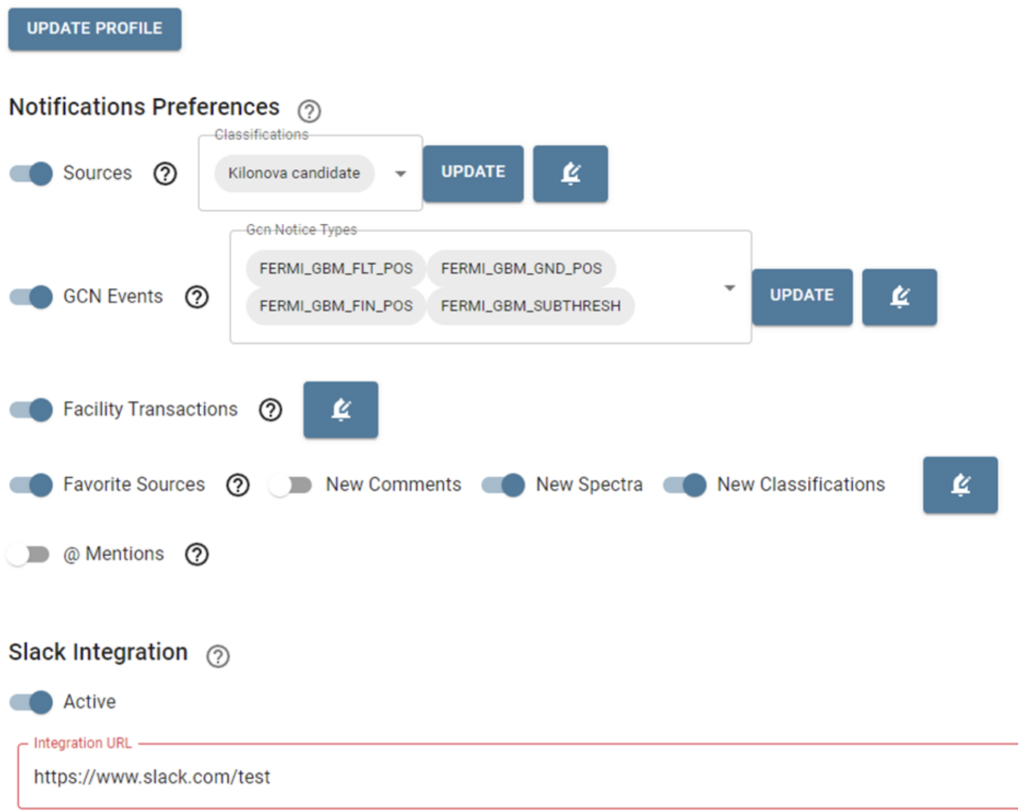Click the Sources help question mark
The height and width of the screenshot is (812, 1020).
click(x=164, y=173)
